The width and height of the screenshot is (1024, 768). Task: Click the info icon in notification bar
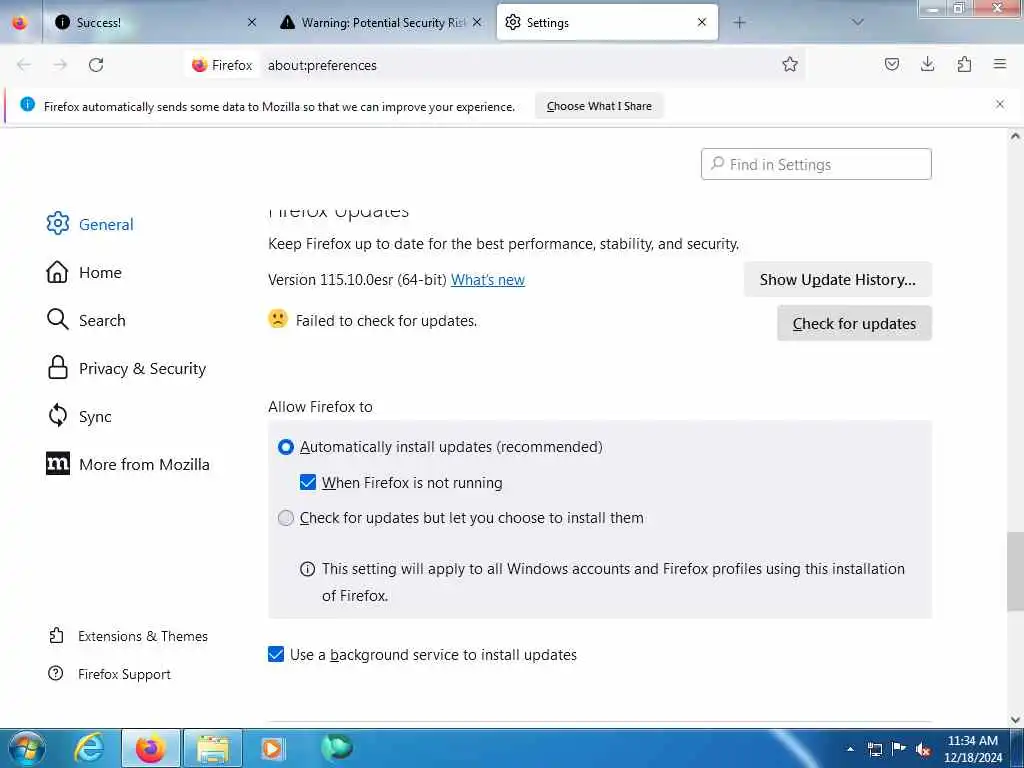point(27,104)
